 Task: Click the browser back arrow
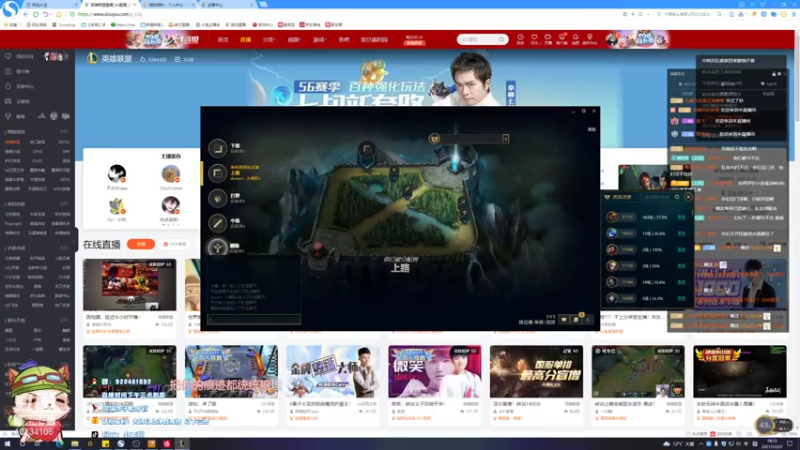(26, 14)
